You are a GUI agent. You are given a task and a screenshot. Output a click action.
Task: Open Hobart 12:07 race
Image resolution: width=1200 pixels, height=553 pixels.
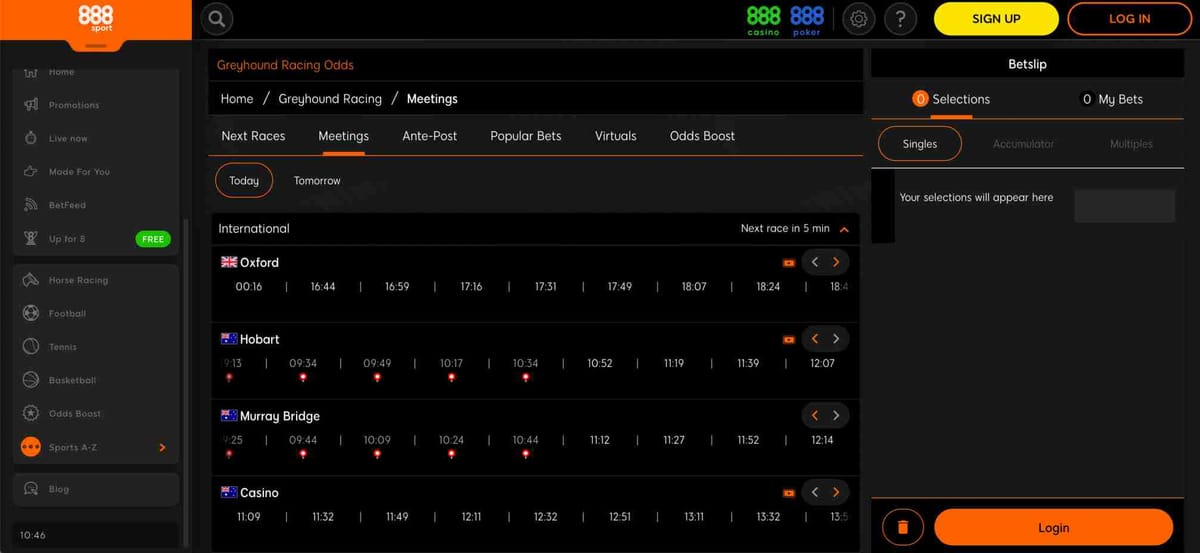(x=822, y=364)
